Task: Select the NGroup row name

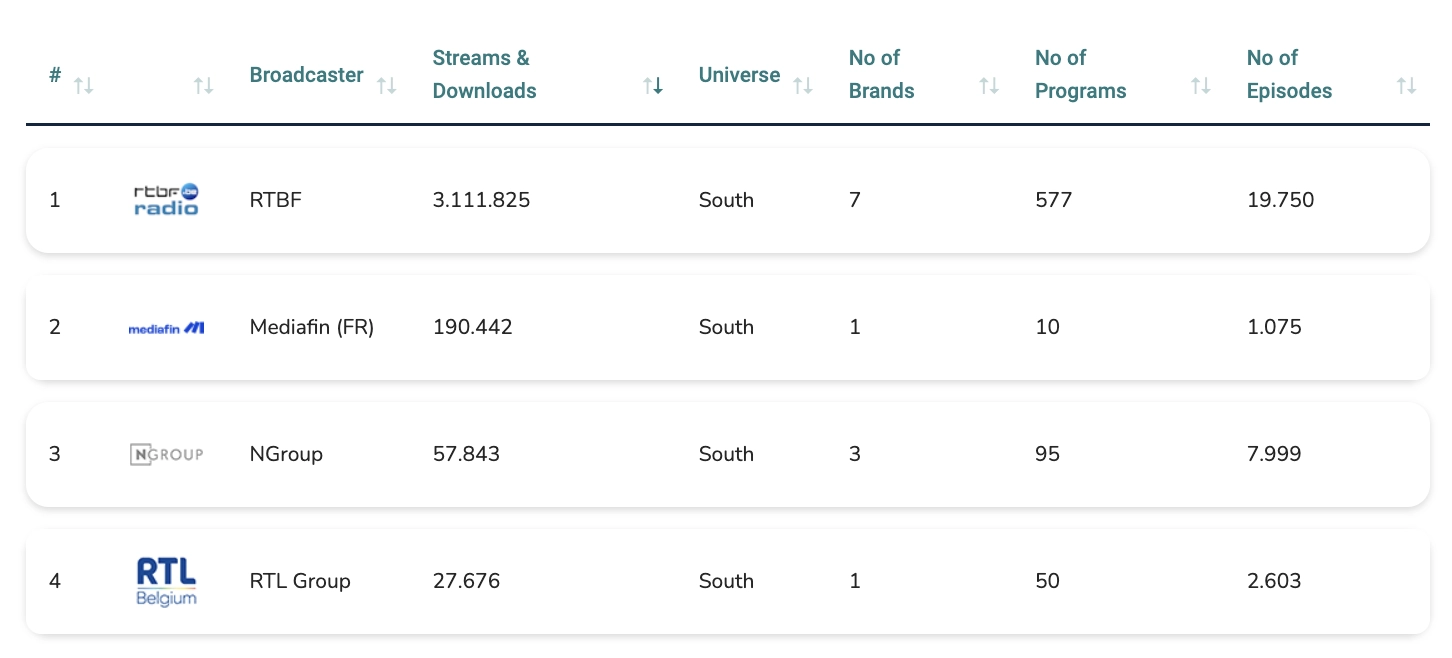Action: coord(286,454)
